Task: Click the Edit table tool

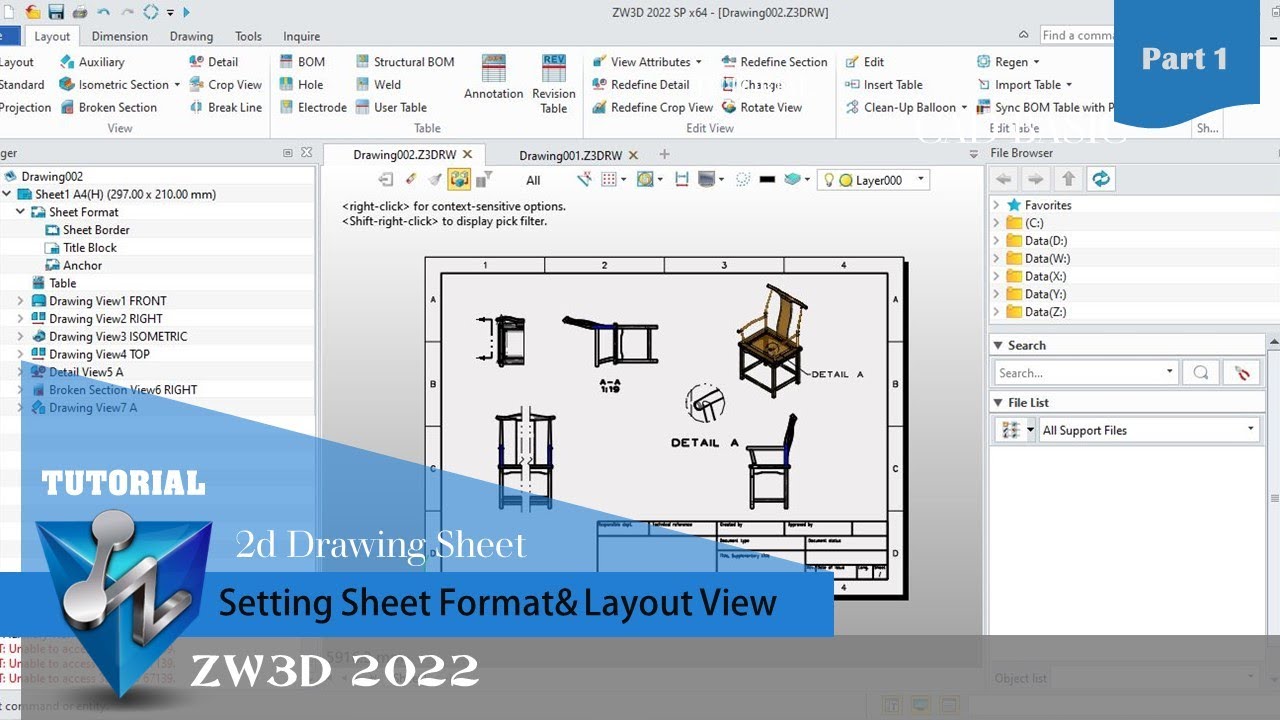Action: point(864,62)
